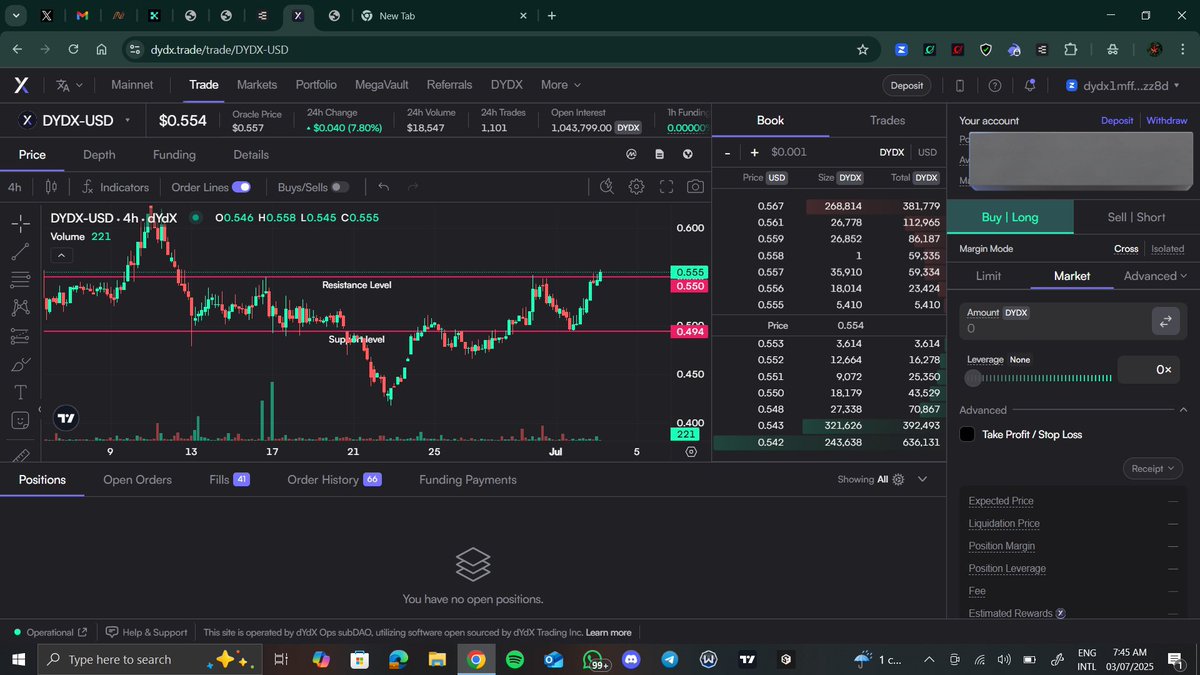
Task: Open the emoji sticker tool
Action: [20, 421]
